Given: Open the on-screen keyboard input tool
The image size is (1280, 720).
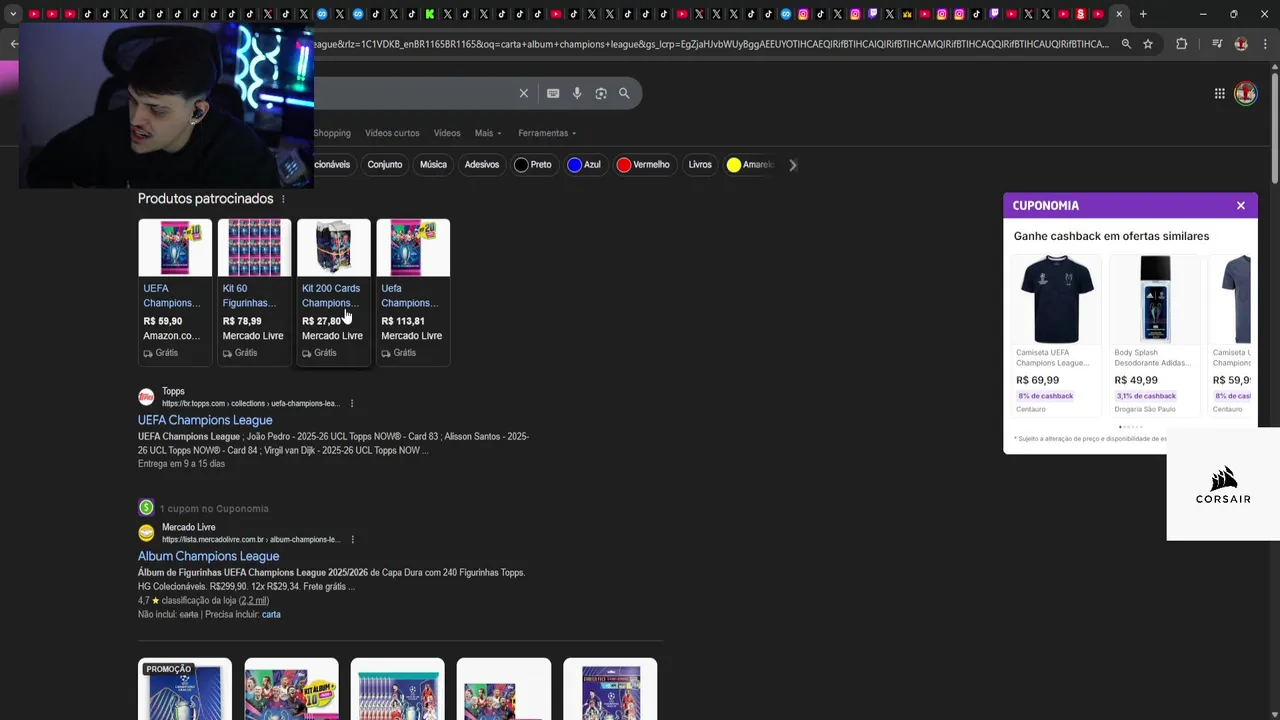Looking at the screenshot, I should coord(553,93).
